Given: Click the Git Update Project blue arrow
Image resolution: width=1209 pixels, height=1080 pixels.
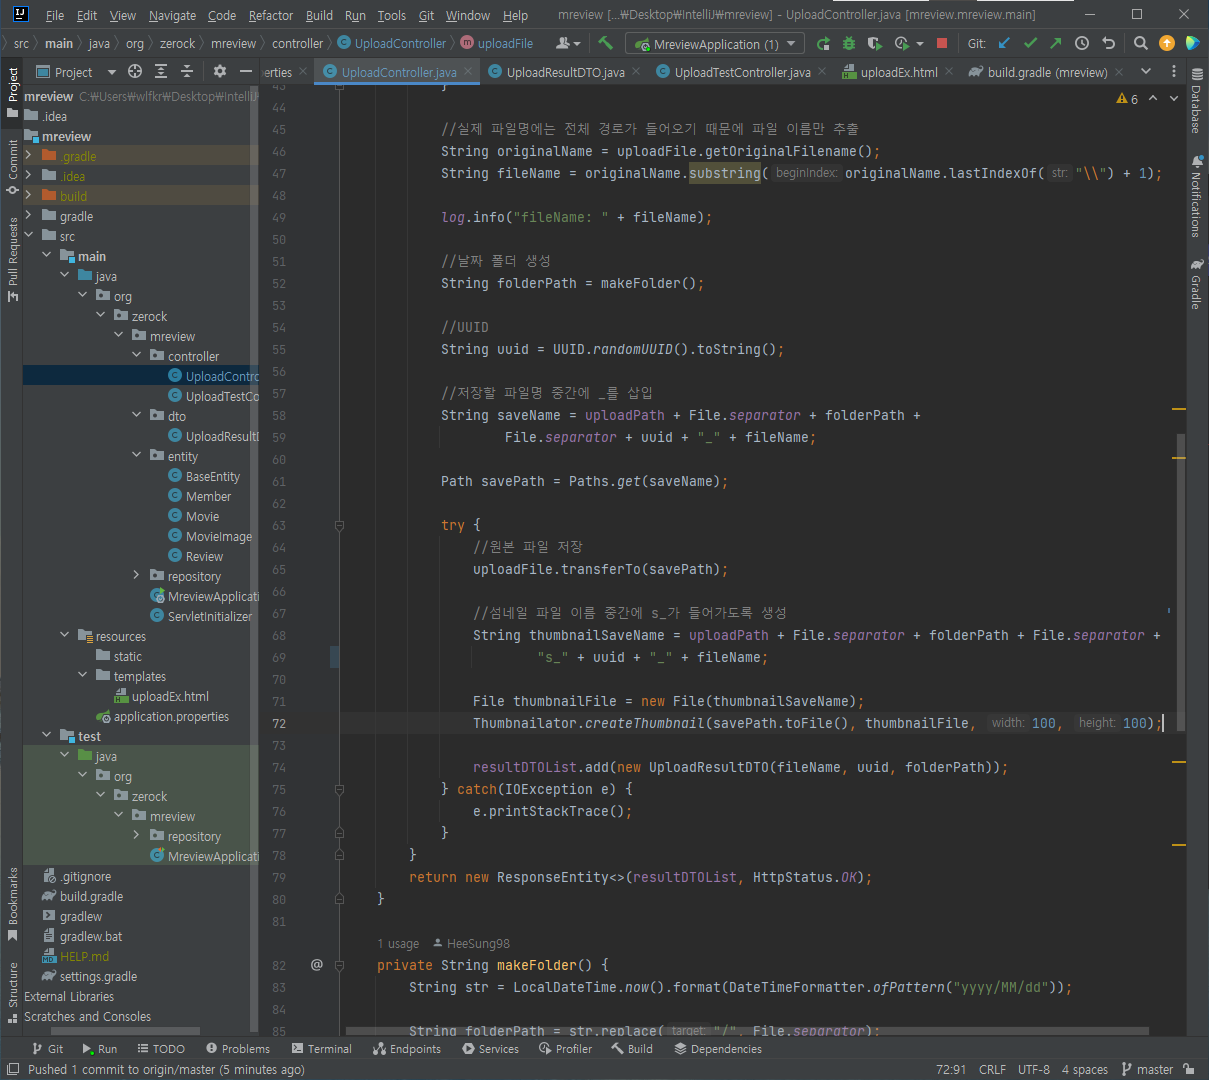Looking at the screenshot, I should (x=1004, y=43).
